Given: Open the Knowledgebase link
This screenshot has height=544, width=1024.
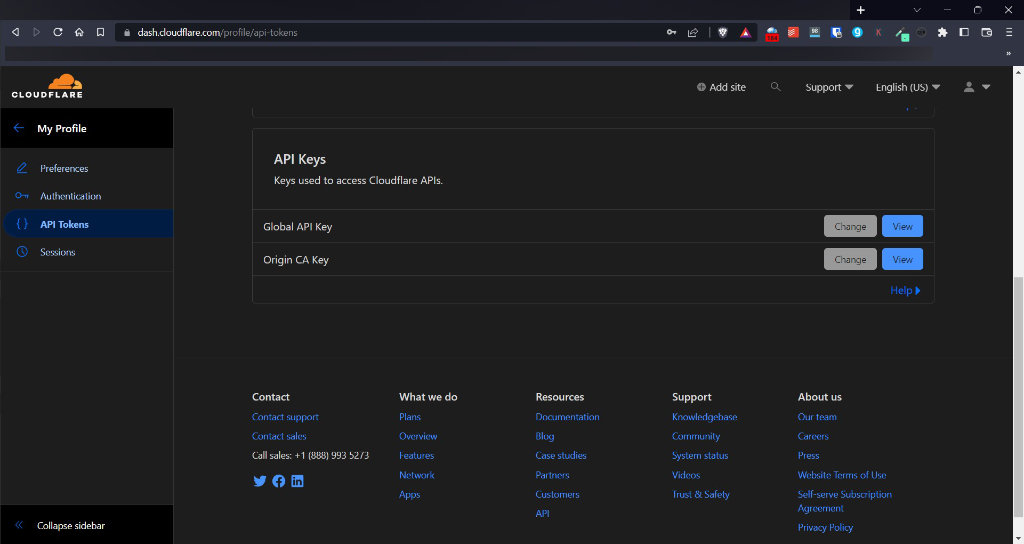Looking at the screenshot, I should tap(705, 417).
